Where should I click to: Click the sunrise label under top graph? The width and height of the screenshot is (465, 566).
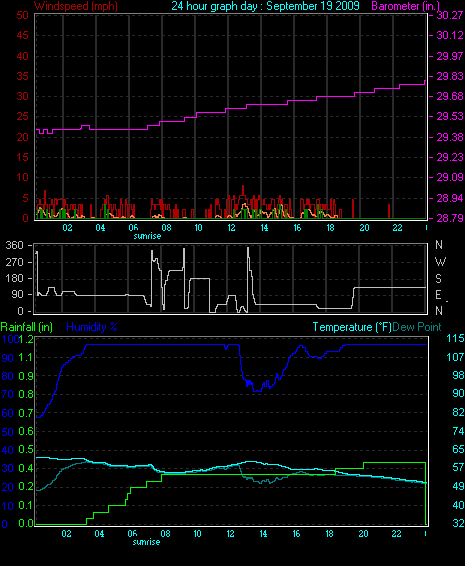[x=147, y=236]
